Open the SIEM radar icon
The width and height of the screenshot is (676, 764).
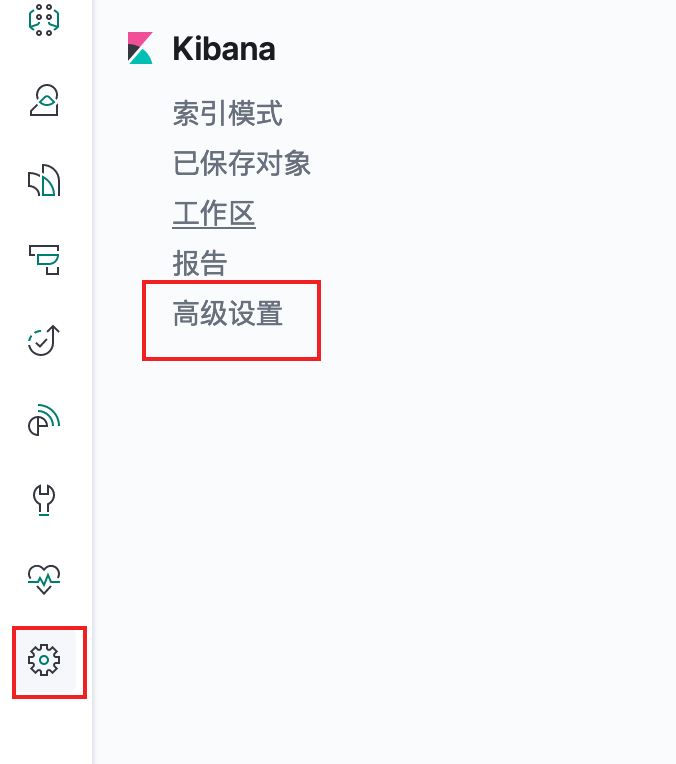[44, 420]
